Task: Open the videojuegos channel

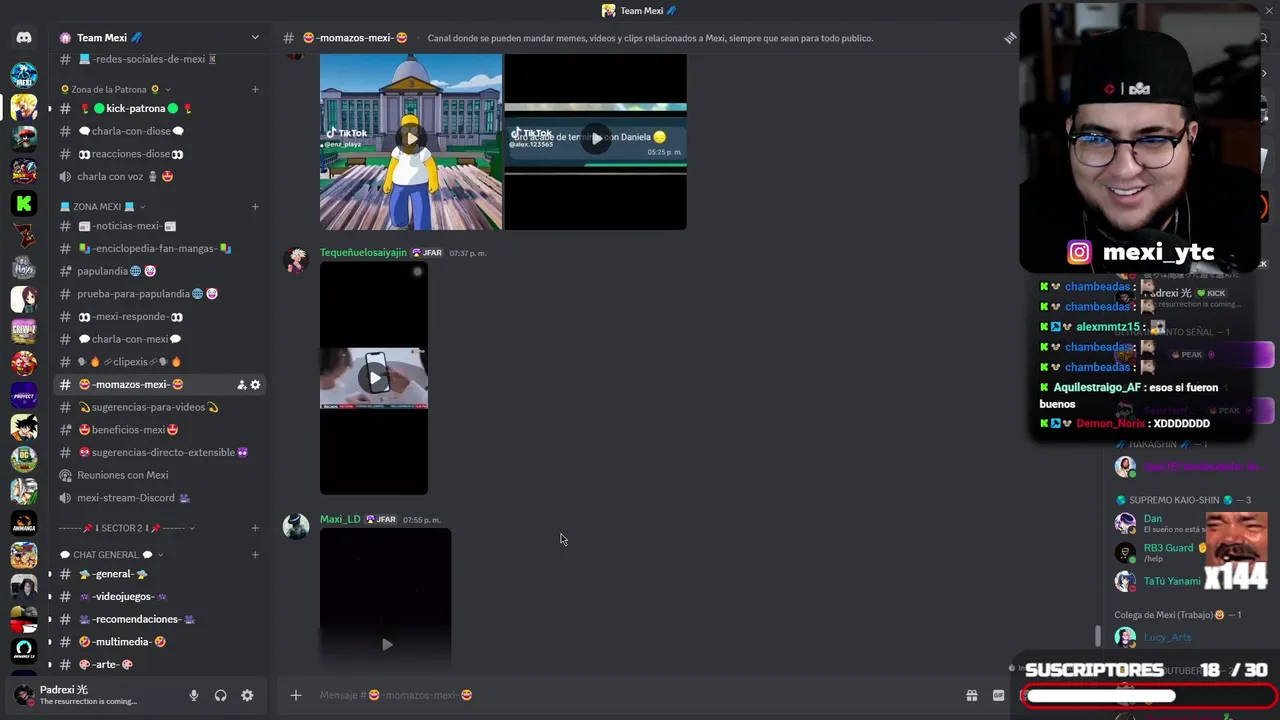Action: (x=158, y=597)
